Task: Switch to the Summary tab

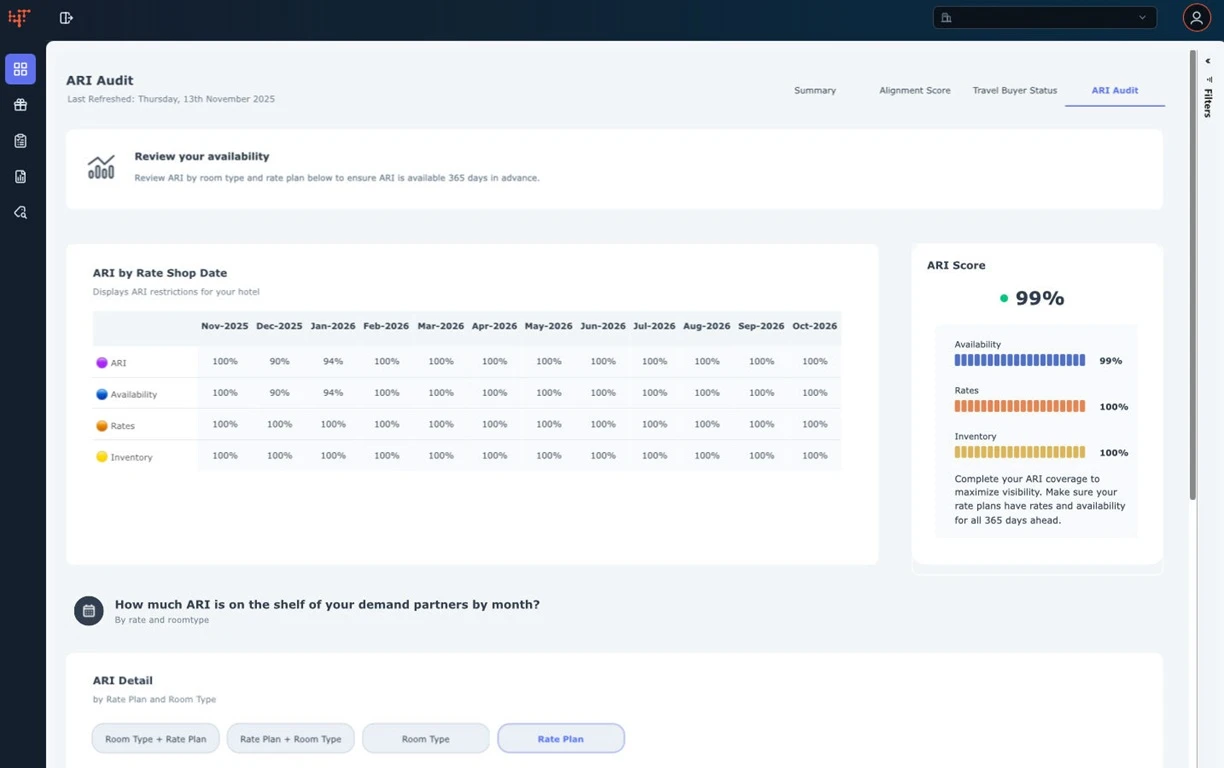Action: [x=815, y=90]
